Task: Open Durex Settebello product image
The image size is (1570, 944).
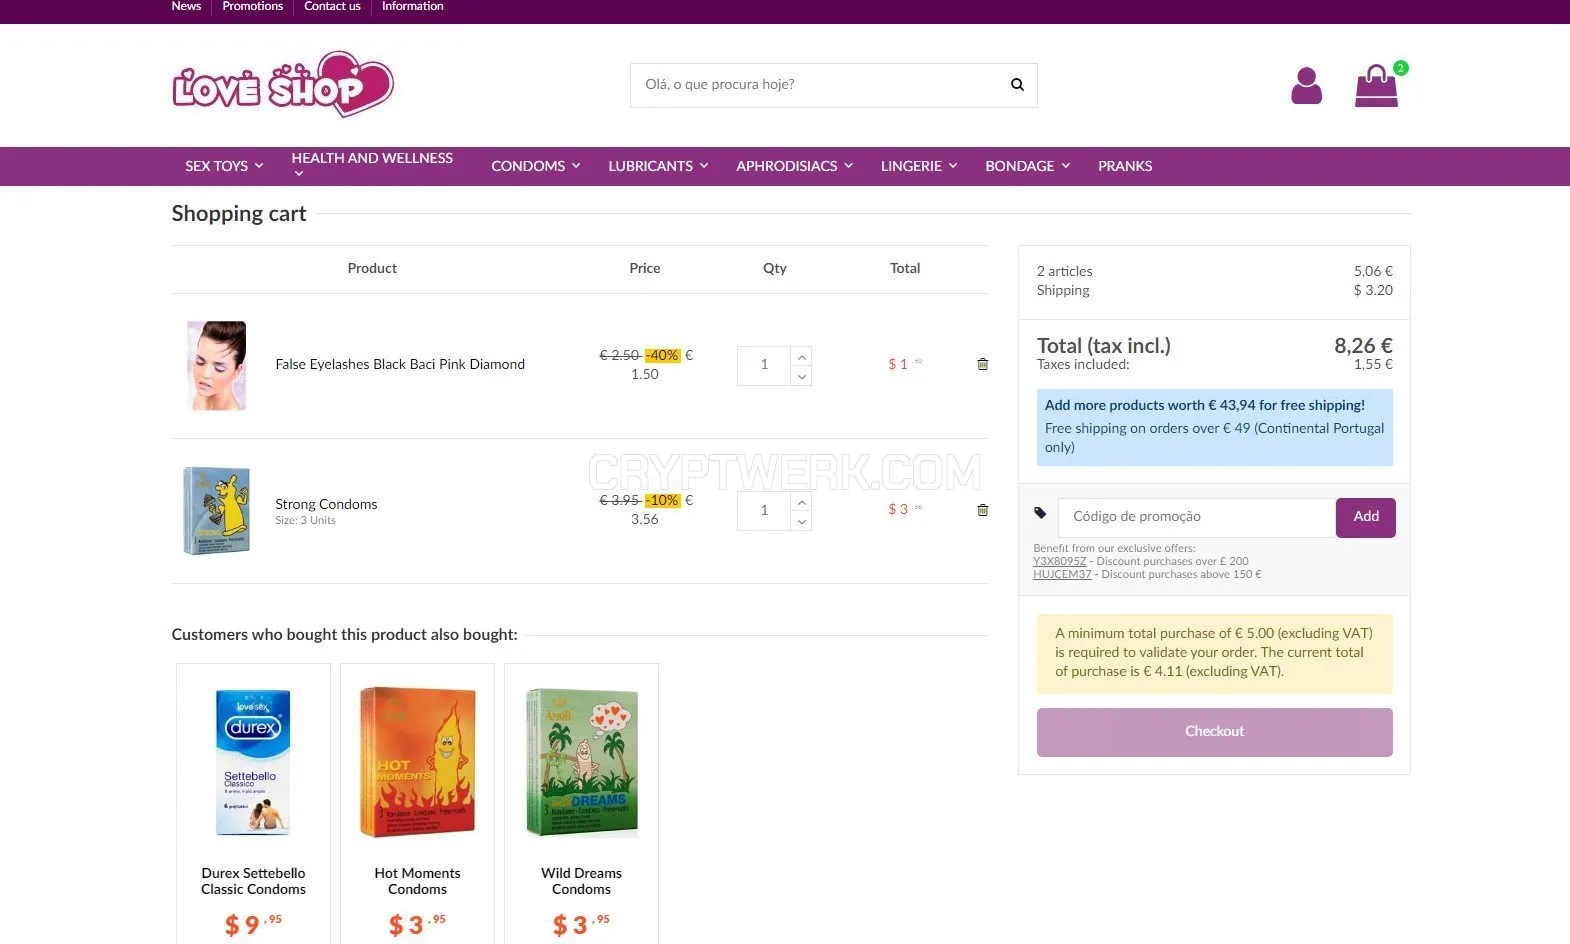Action: tap(253, 761)
